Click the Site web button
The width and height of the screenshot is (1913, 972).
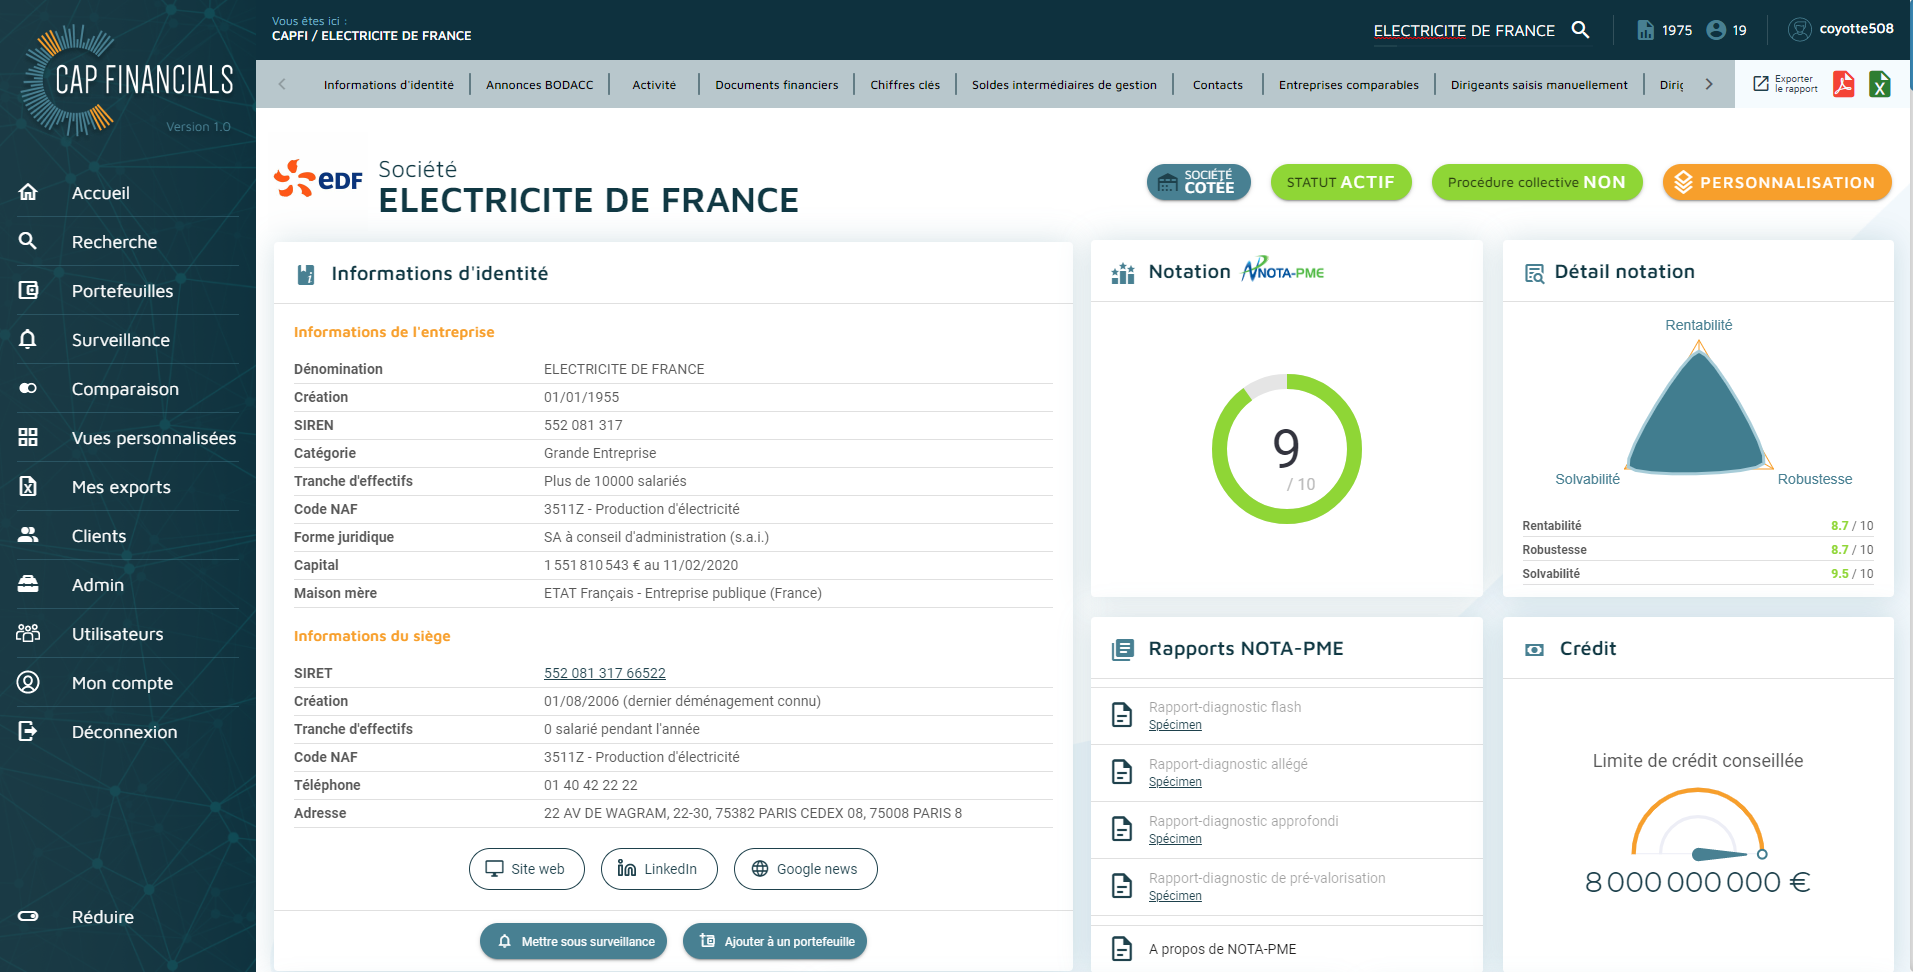tap(525, 869)
